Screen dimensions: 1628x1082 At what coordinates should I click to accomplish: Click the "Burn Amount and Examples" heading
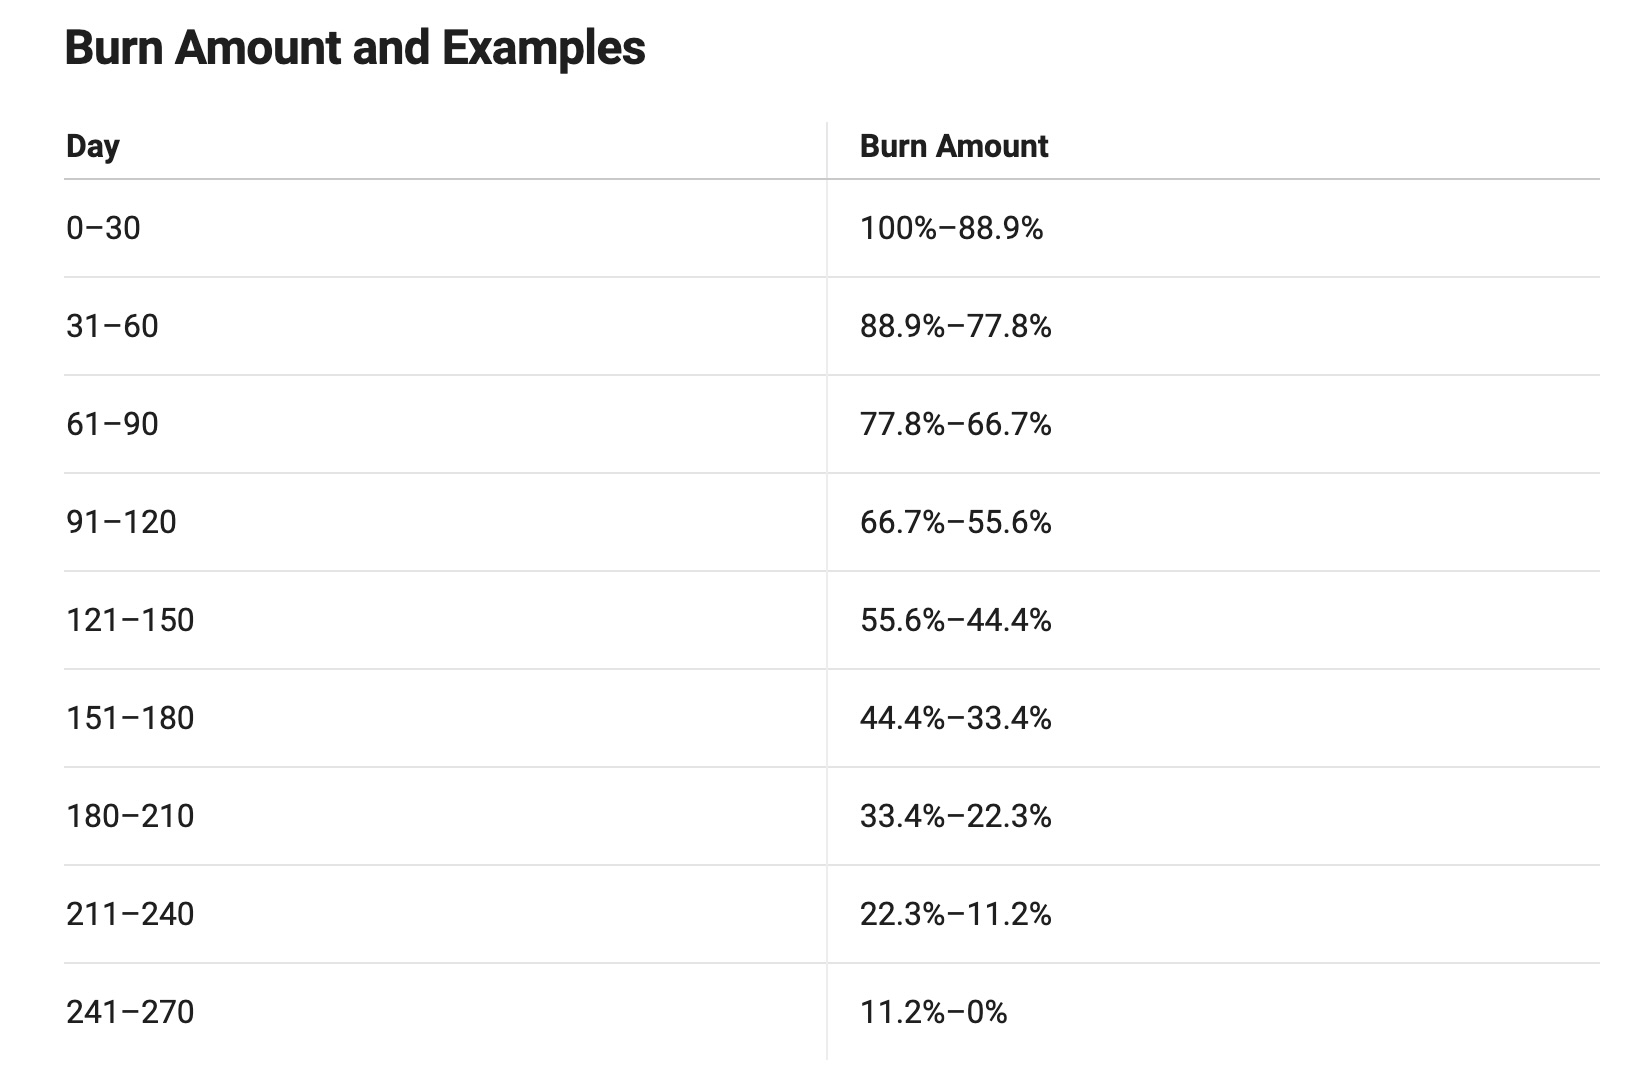pos(355,48)
